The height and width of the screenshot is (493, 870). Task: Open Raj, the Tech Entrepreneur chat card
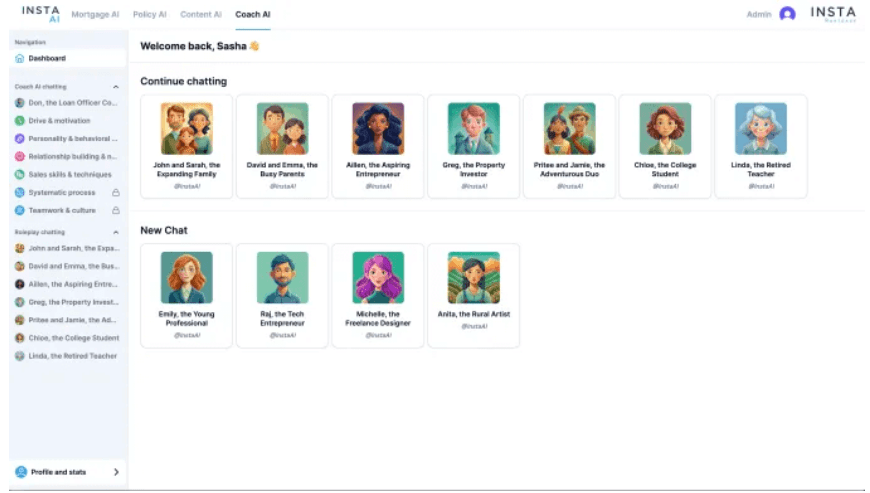pos(282,295)
